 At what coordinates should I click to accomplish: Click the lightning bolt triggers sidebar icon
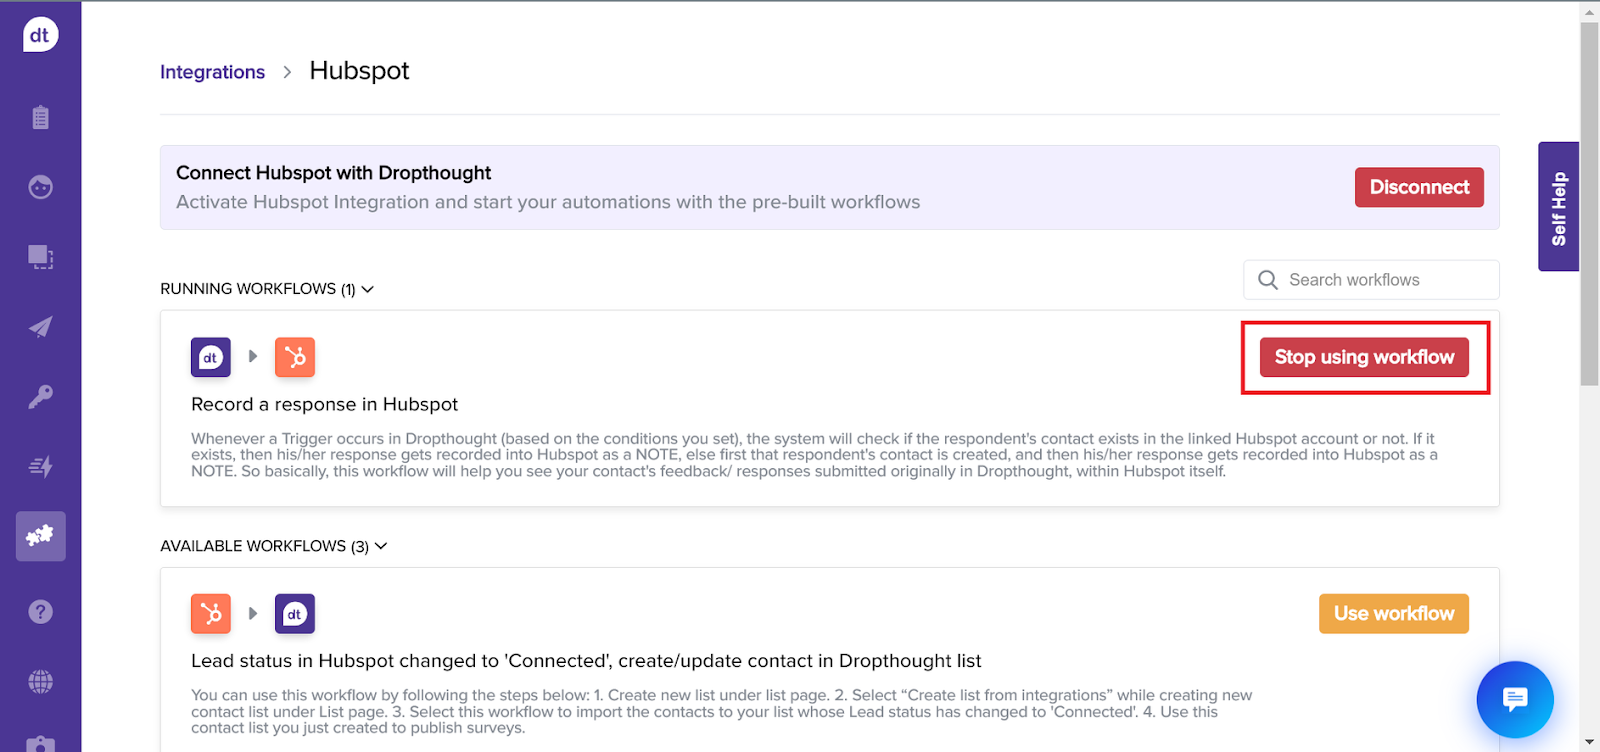[x=40, y=466]
